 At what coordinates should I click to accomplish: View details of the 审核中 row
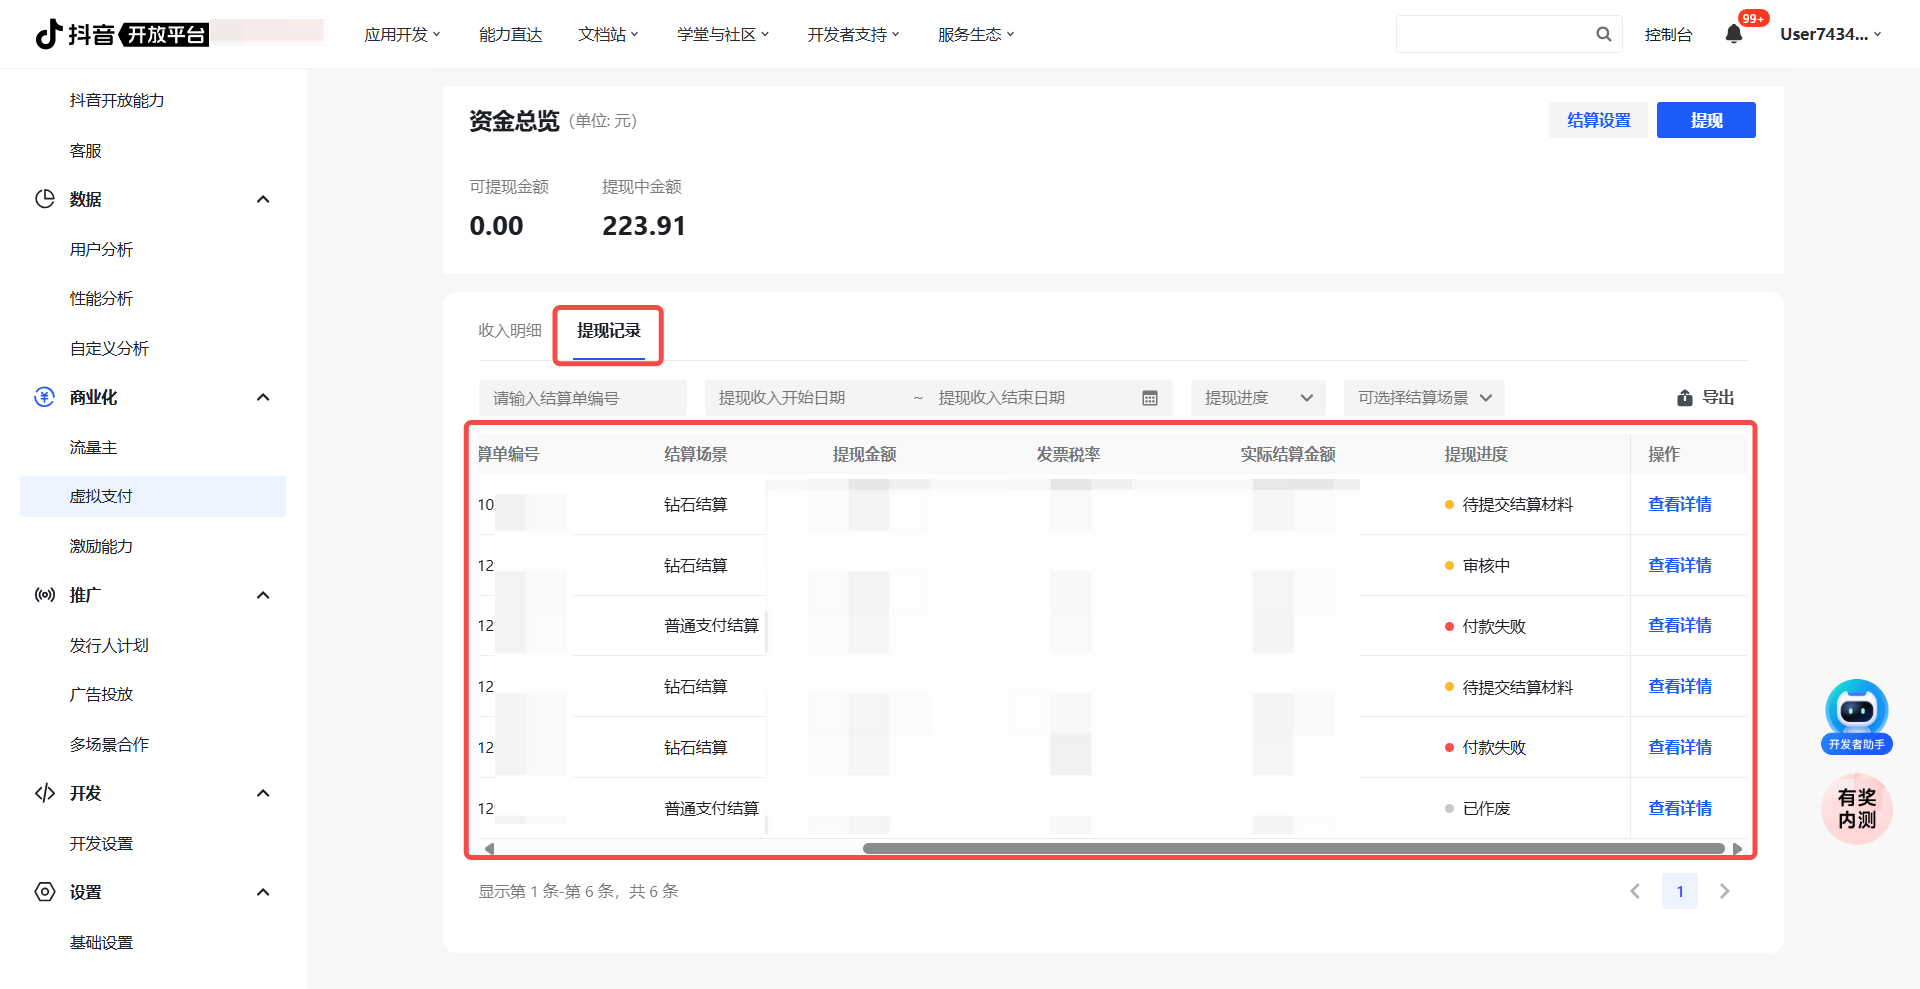point(1679,566)
